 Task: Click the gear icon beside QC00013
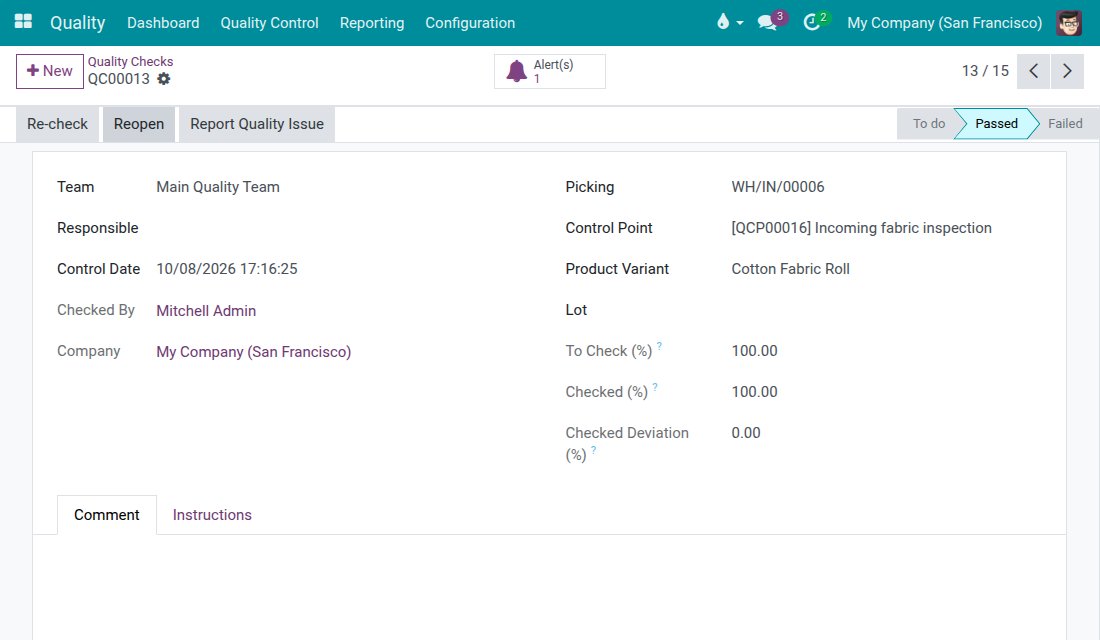click(163, 79)
